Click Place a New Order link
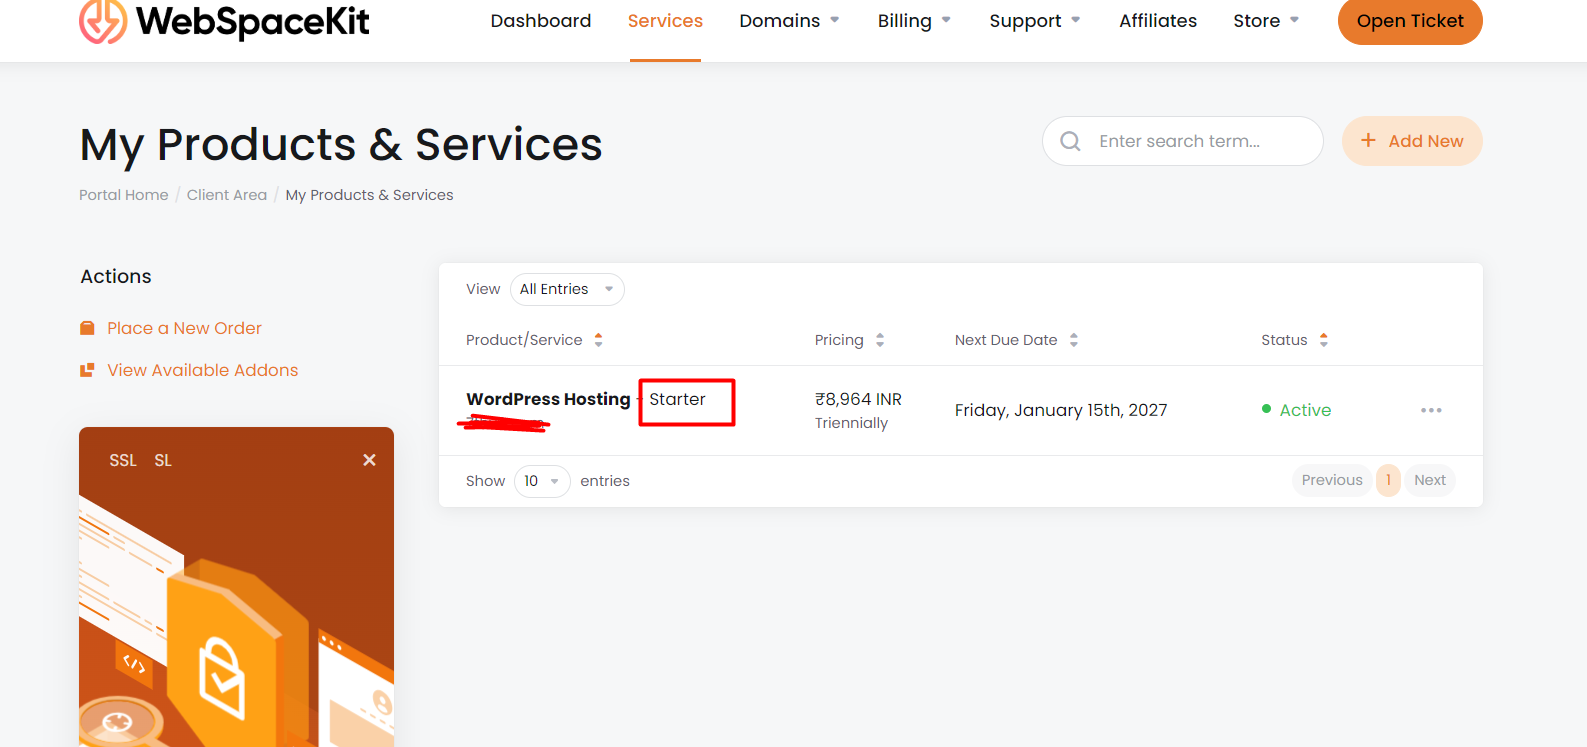 tap(184, 328)
